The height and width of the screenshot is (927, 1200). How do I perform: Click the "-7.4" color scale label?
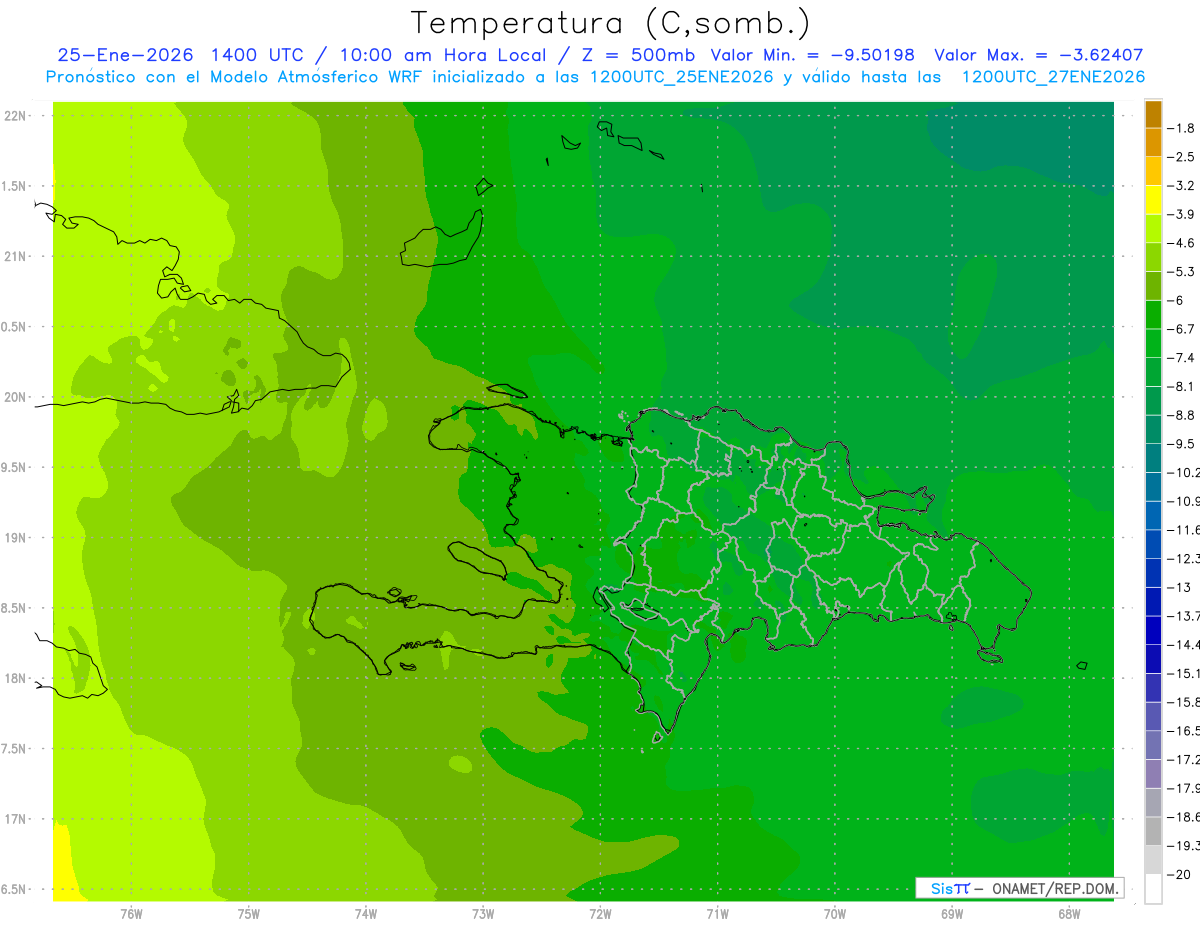[x=1182, y=357]
